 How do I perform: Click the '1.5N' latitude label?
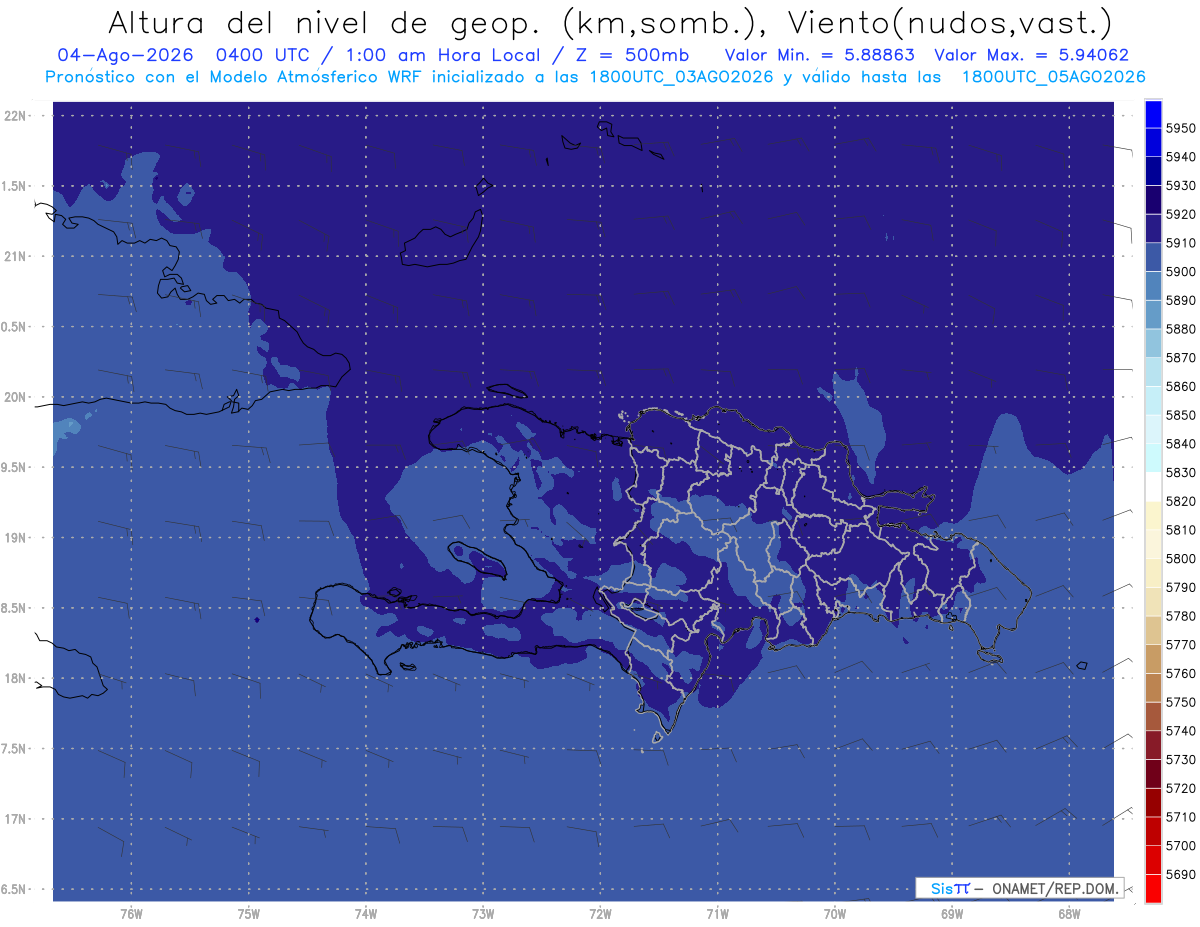(13, 186)
